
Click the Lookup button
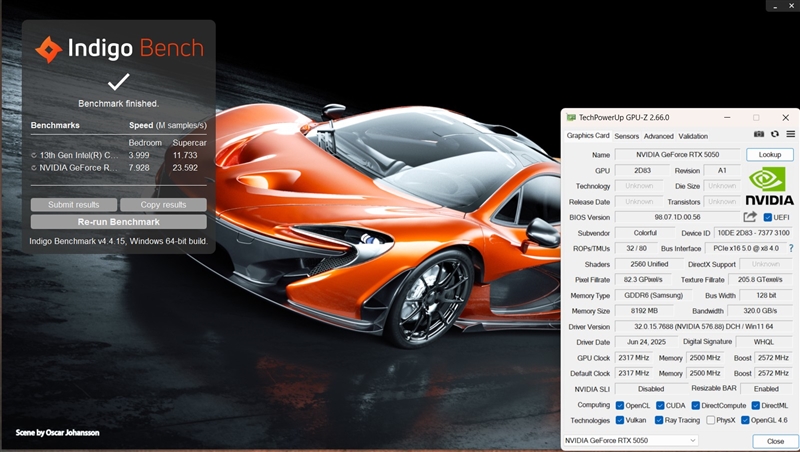(x=769, y=155)
